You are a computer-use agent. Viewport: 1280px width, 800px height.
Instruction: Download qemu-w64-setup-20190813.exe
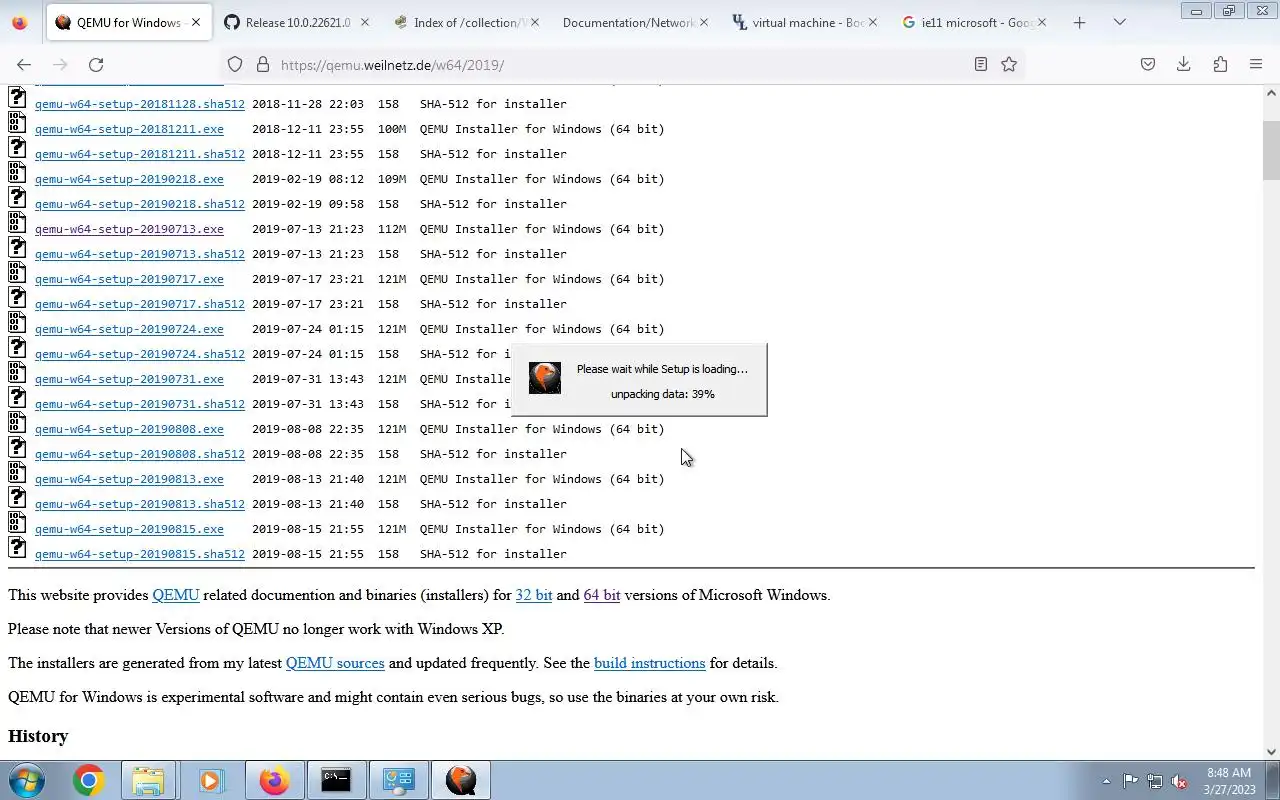click(129, 479)
